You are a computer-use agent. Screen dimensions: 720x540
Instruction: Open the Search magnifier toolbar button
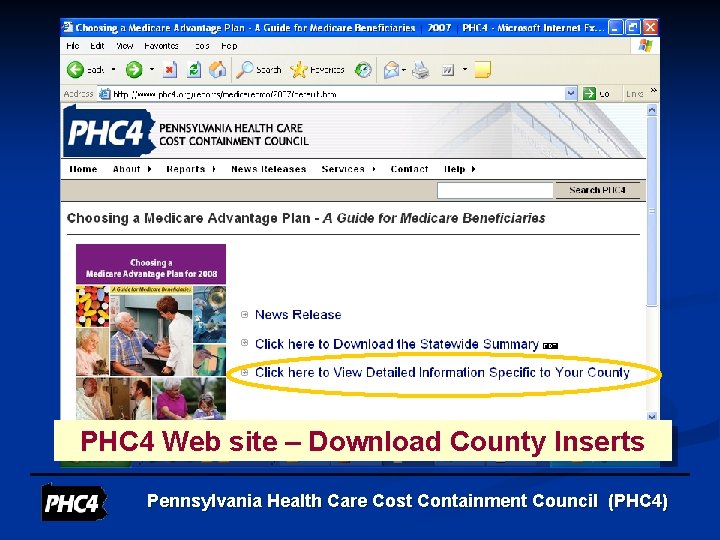259,70
